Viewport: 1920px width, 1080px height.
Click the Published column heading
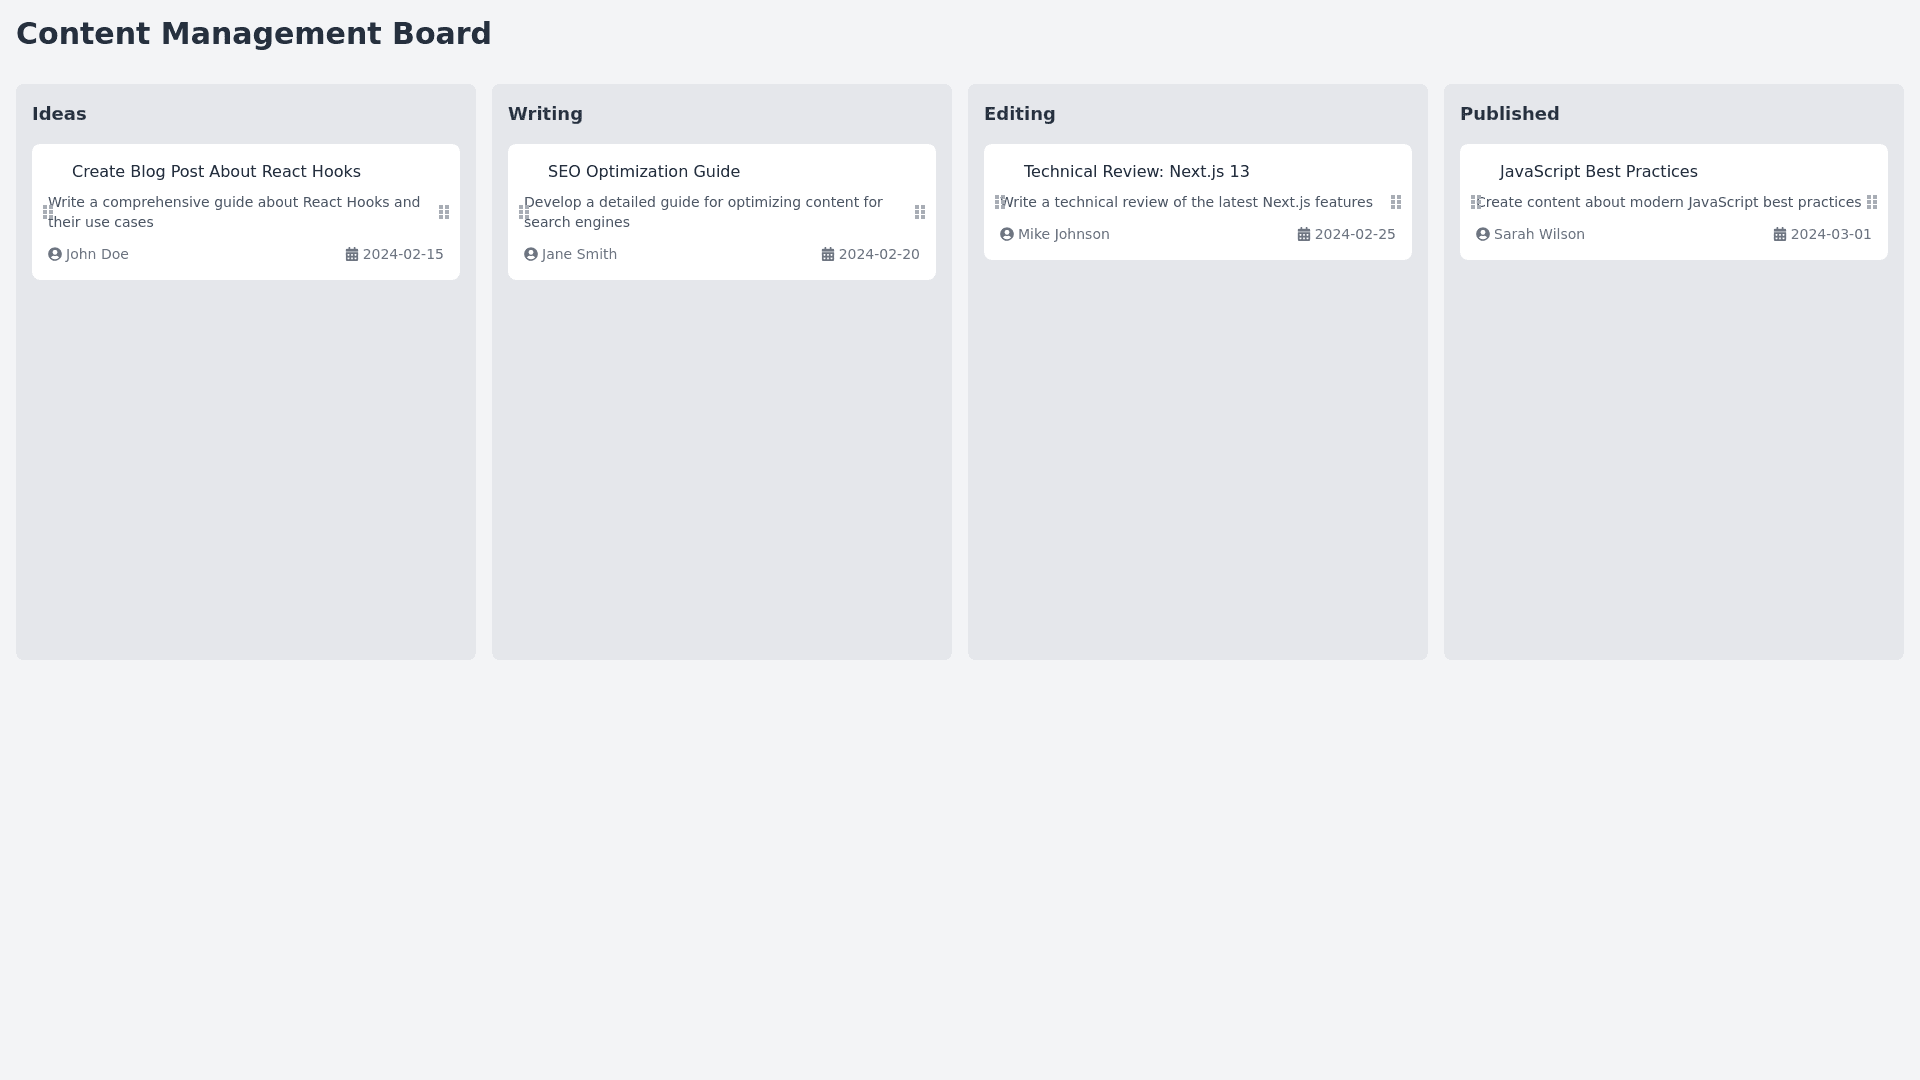pyautogui.click(x=1509, y=114)
